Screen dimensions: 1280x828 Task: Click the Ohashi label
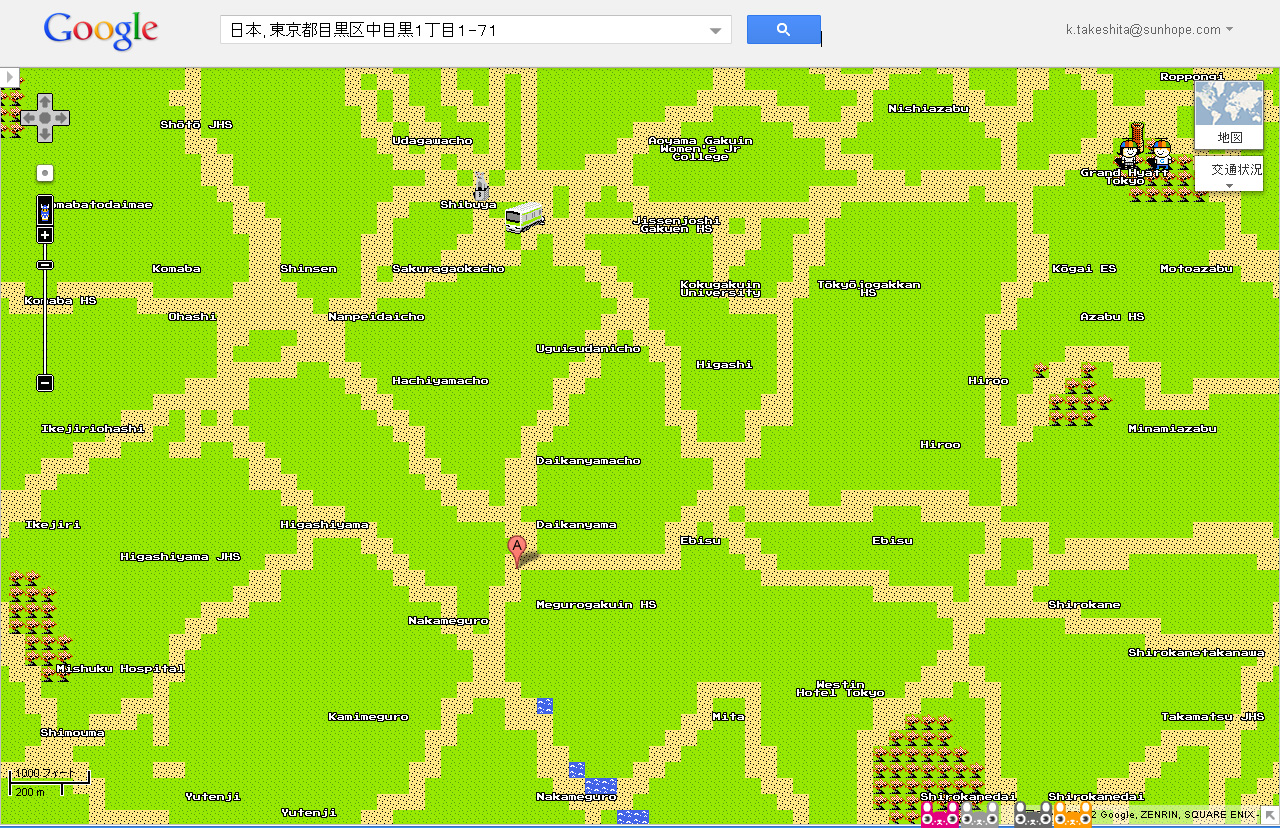pos(192,317)
